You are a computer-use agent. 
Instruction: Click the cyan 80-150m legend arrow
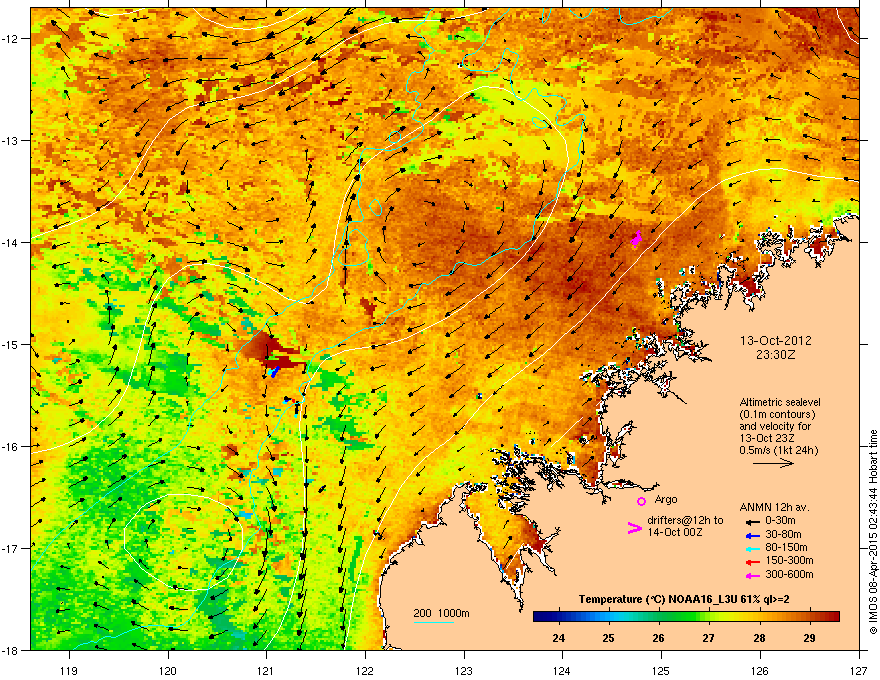pos(751,548)
